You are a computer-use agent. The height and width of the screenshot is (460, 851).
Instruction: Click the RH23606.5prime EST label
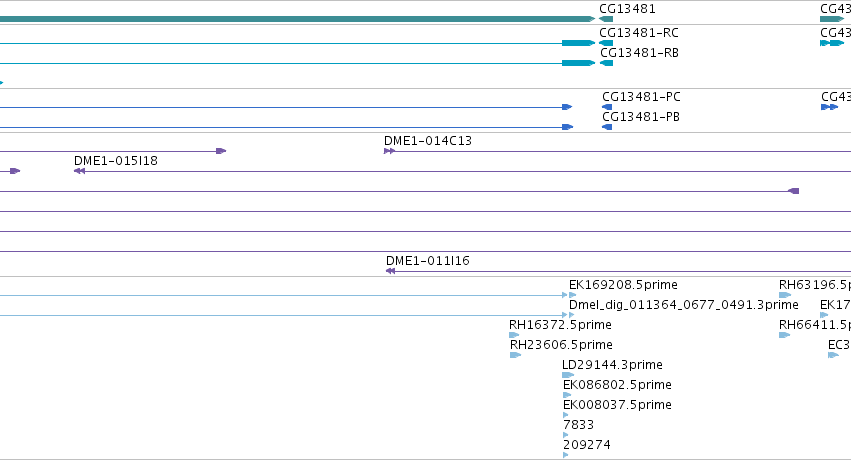point(561,345)
